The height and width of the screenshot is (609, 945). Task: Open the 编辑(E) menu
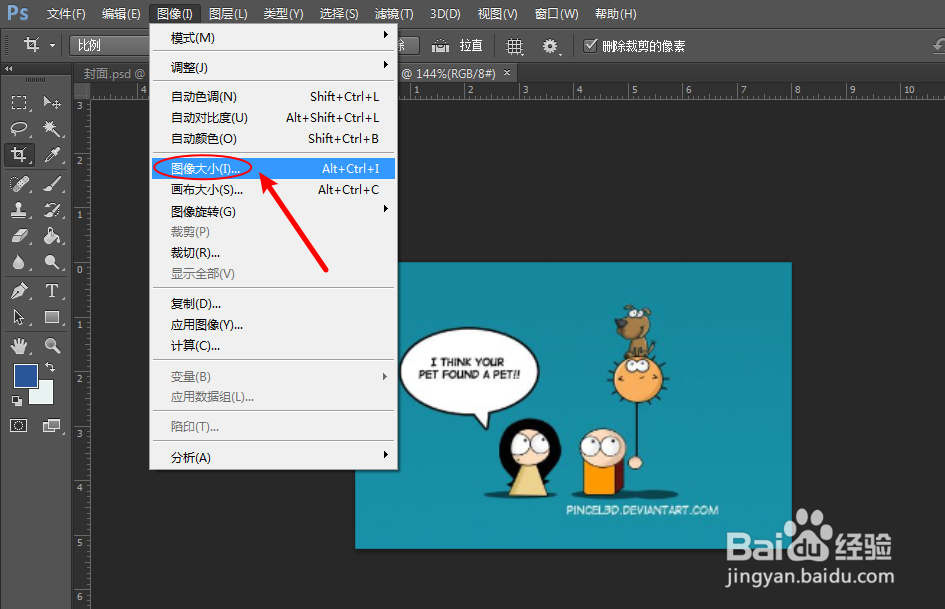tap(121, 13)
